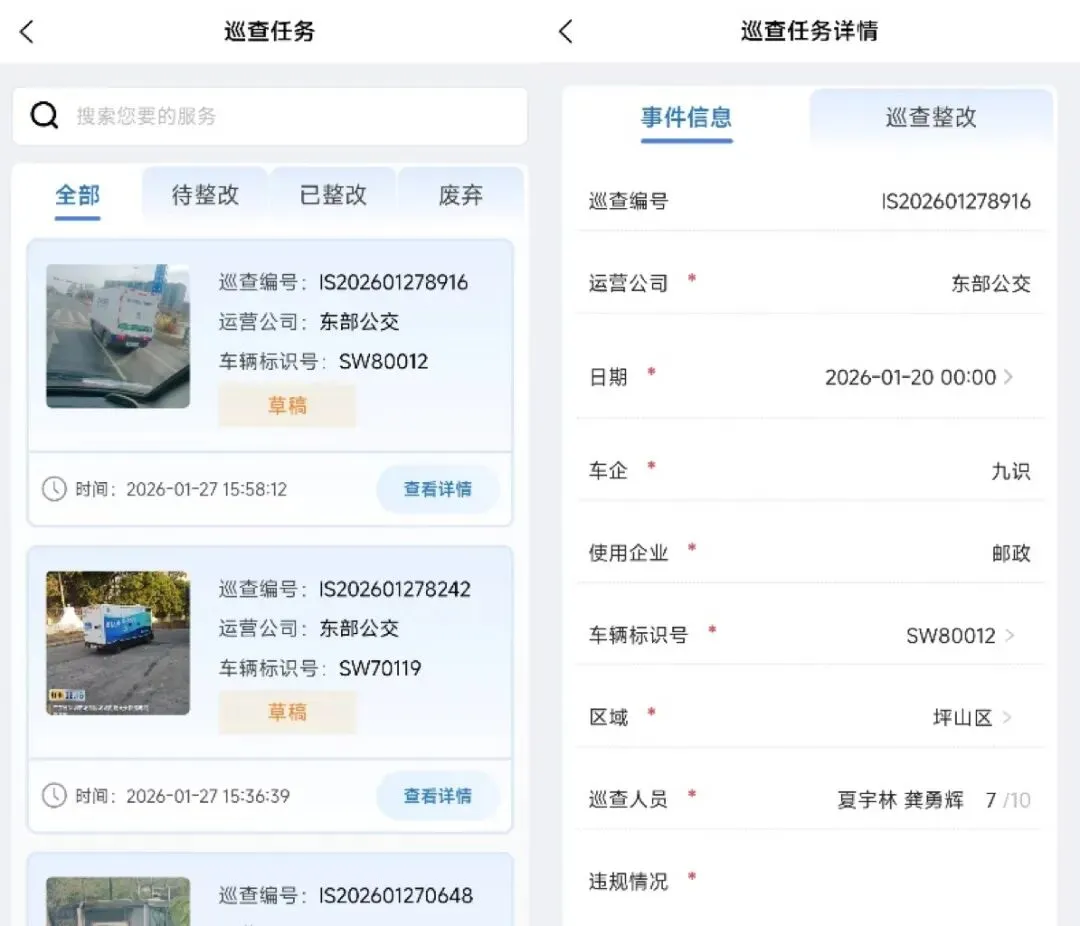Click the 车企 value 九识

click(x=1010, y=471)
